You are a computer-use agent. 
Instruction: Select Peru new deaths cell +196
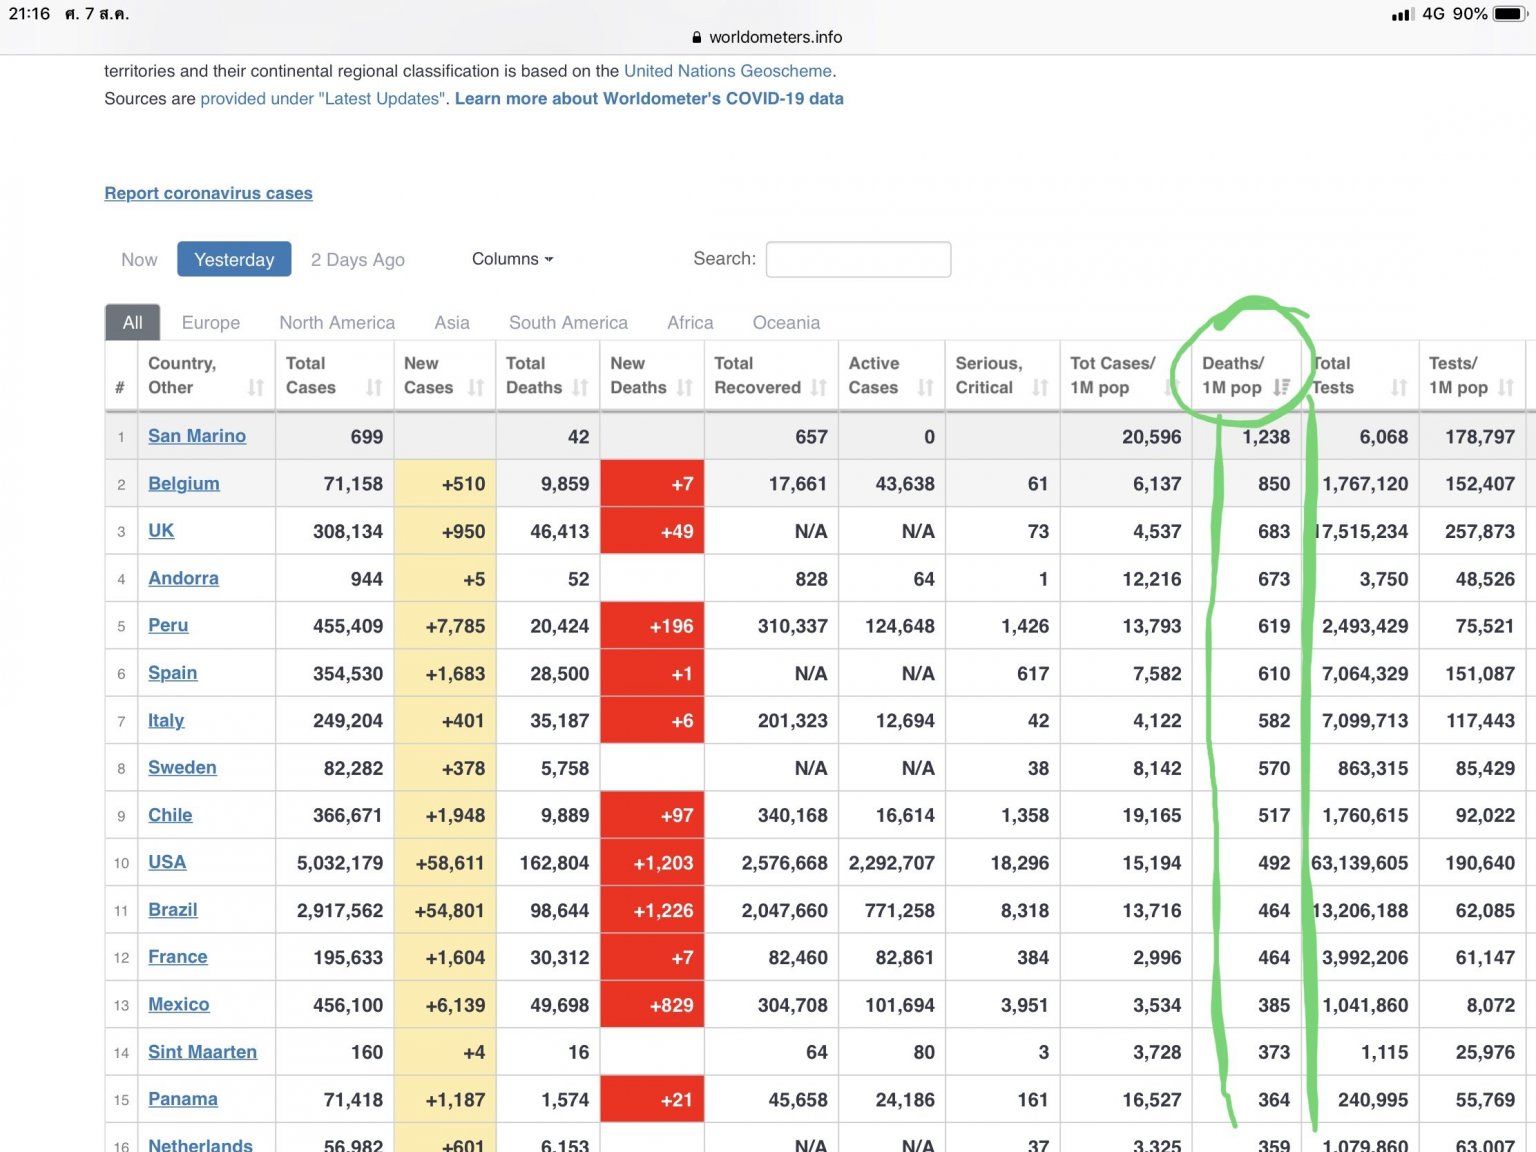652,626
